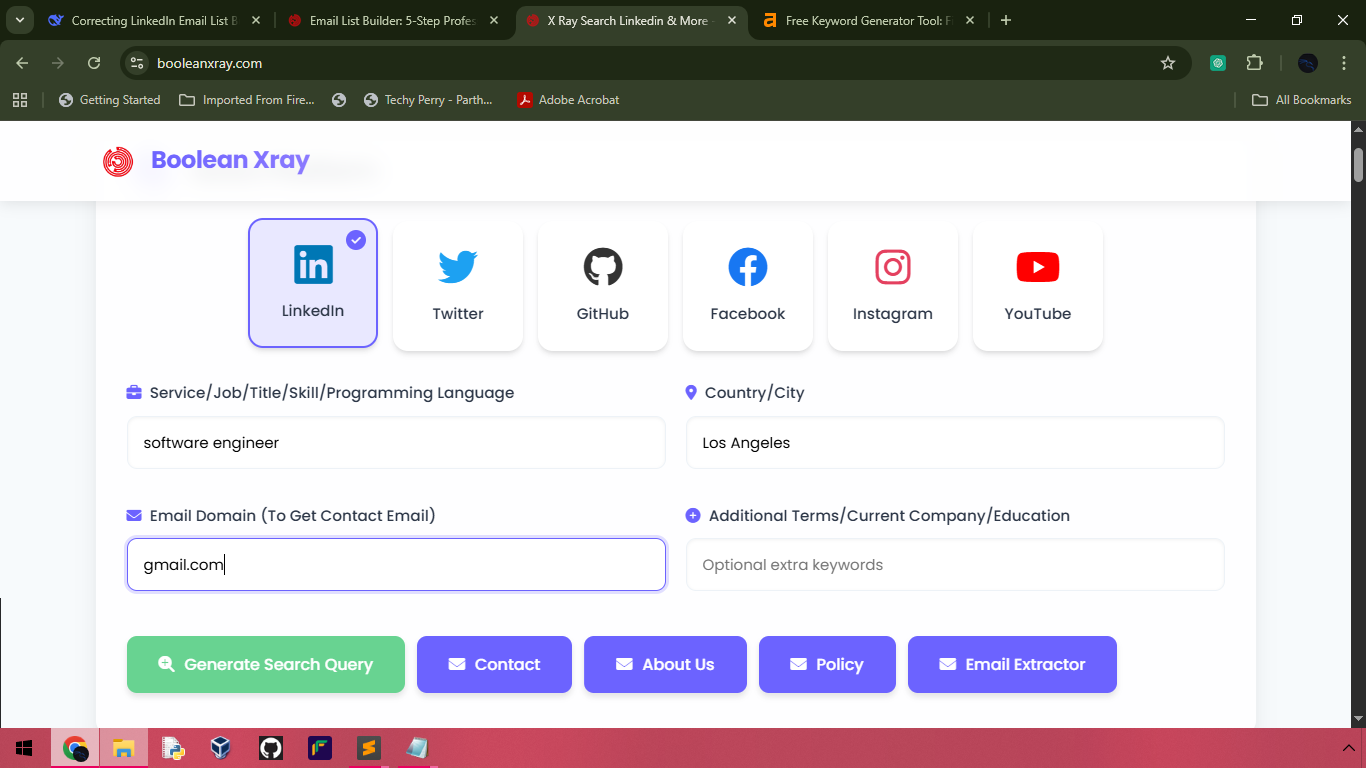Toggle the selected LinkedIn platform card
The image size is (1366, 768).
pos(313,283)
